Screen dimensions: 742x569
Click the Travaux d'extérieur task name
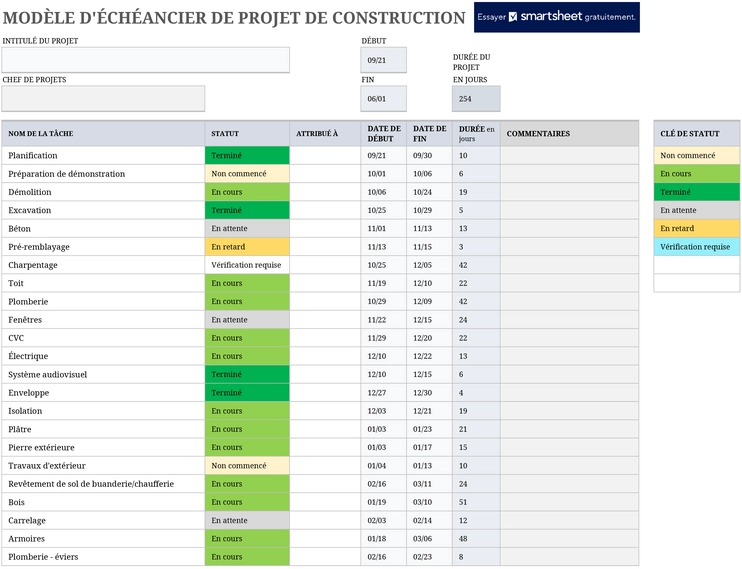[x=47, y=466]
